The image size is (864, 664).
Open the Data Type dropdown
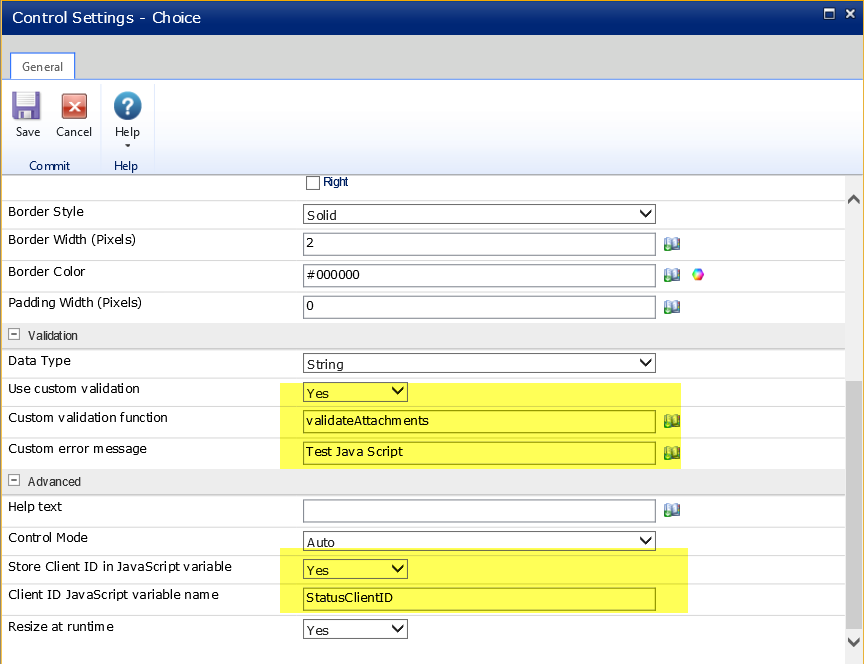[645, 360]
